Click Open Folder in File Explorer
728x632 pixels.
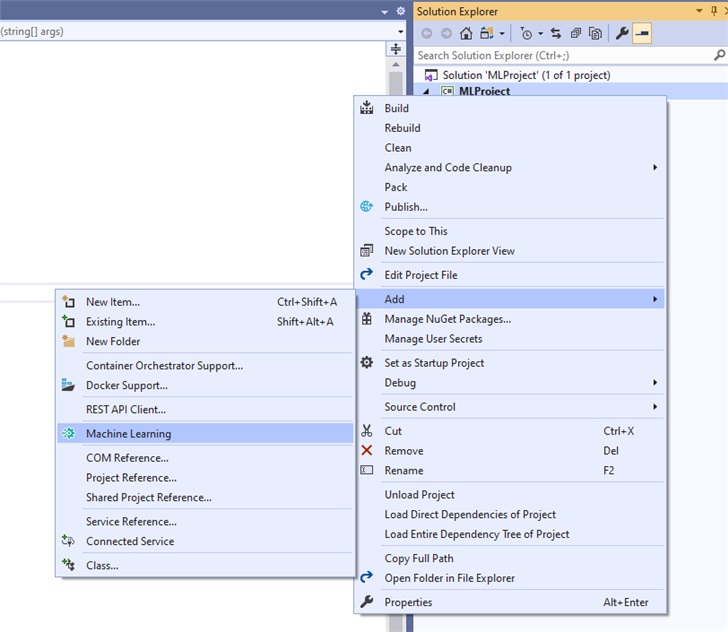point(511,578)
